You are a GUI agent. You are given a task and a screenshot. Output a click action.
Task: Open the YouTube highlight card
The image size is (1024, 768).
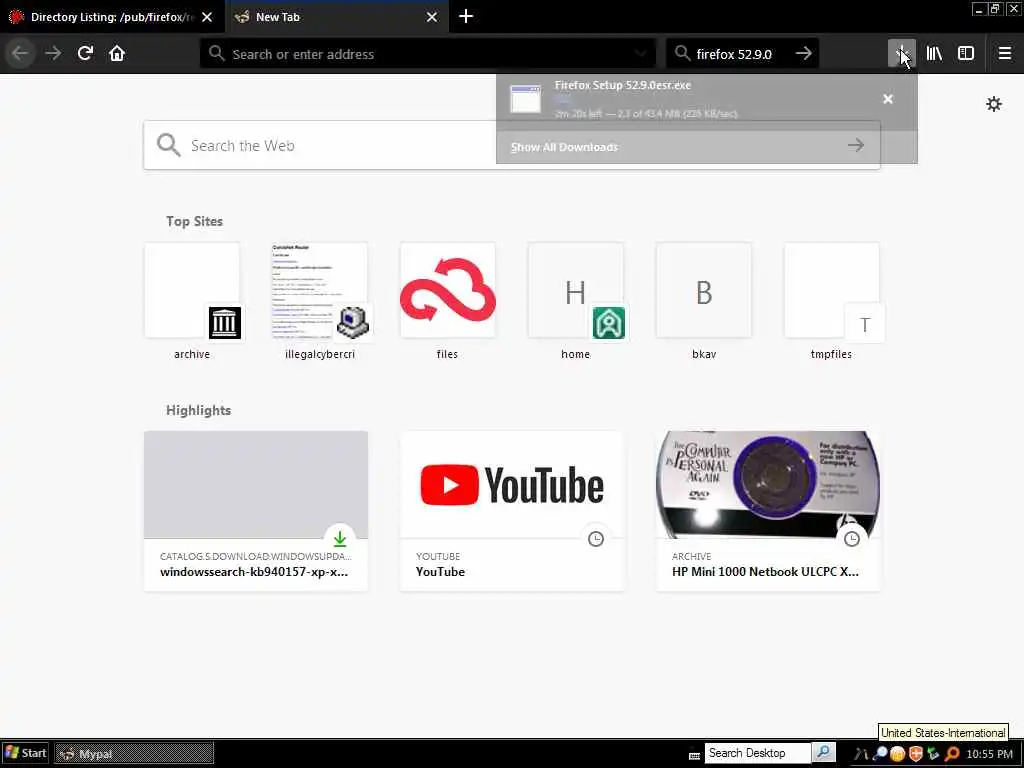pos(512,511)
